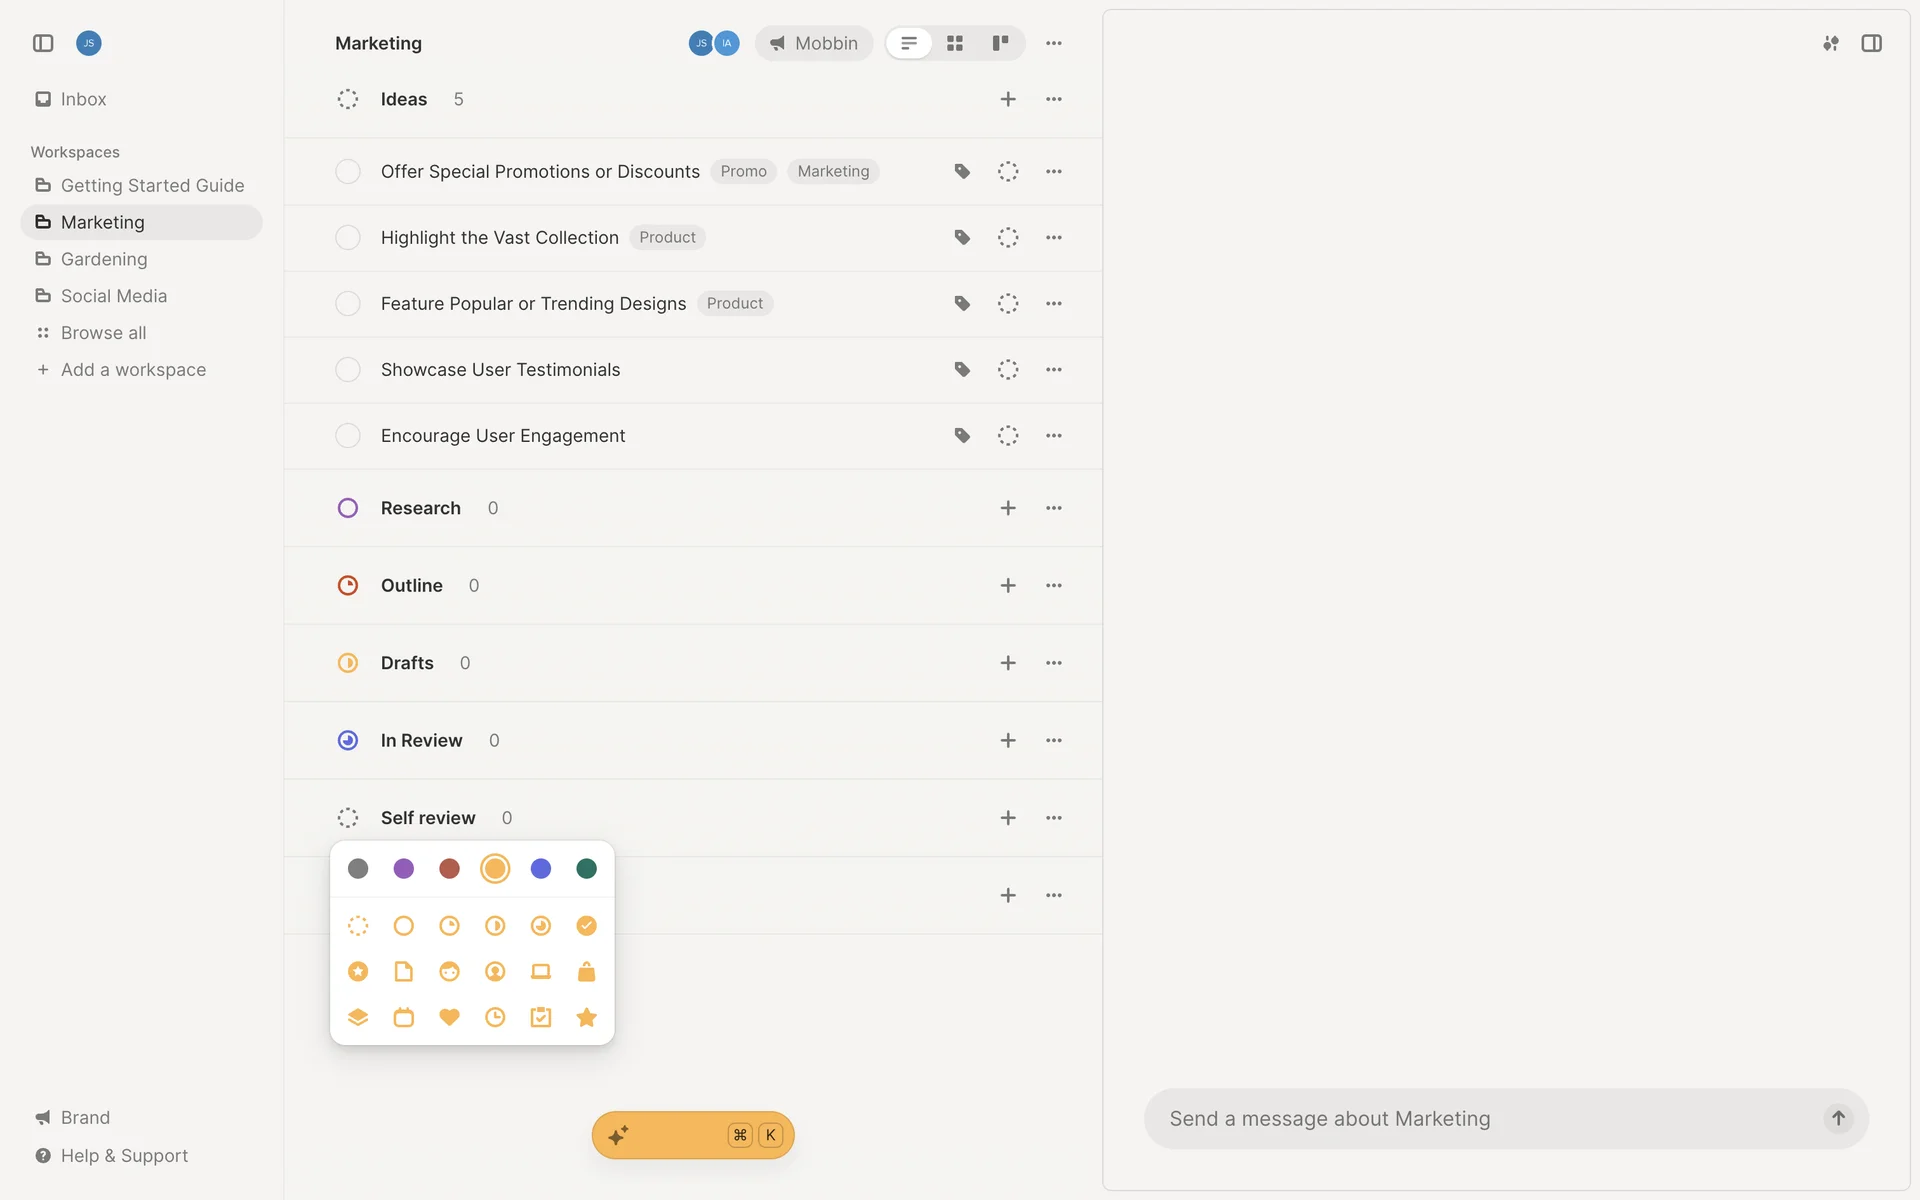Click tag icon for Showcase User Testimonials

pyautogui.click(x=962, y=370)
